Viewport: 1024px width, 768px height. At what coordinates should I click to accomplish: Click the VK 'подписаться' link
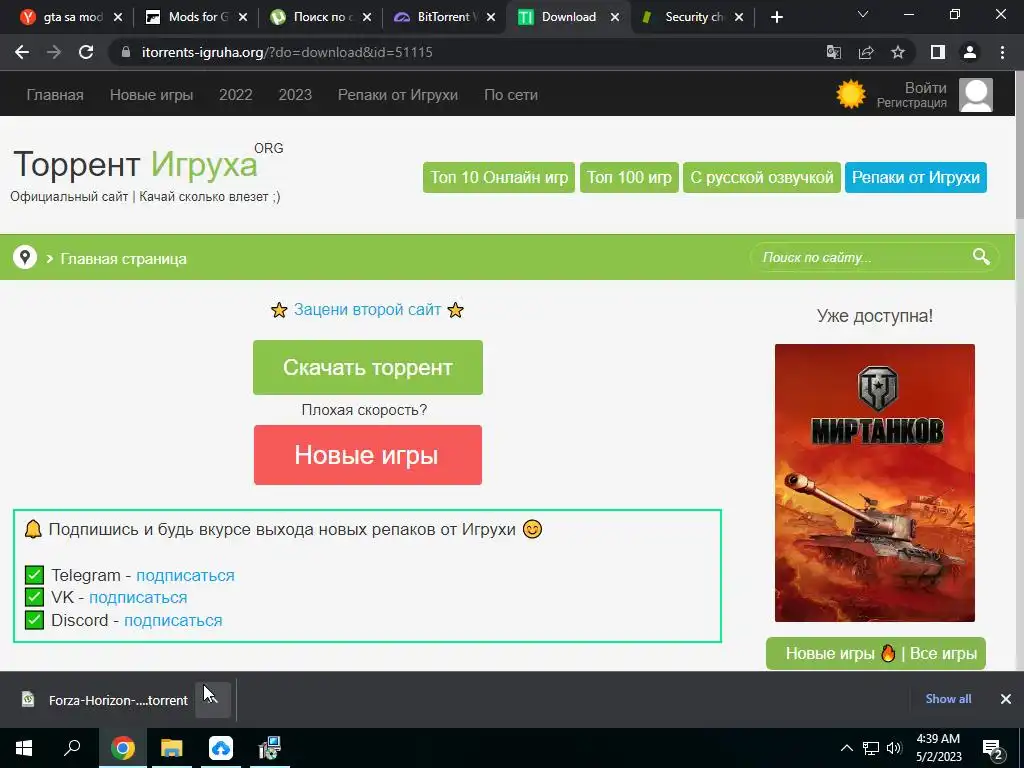[138, 598]
